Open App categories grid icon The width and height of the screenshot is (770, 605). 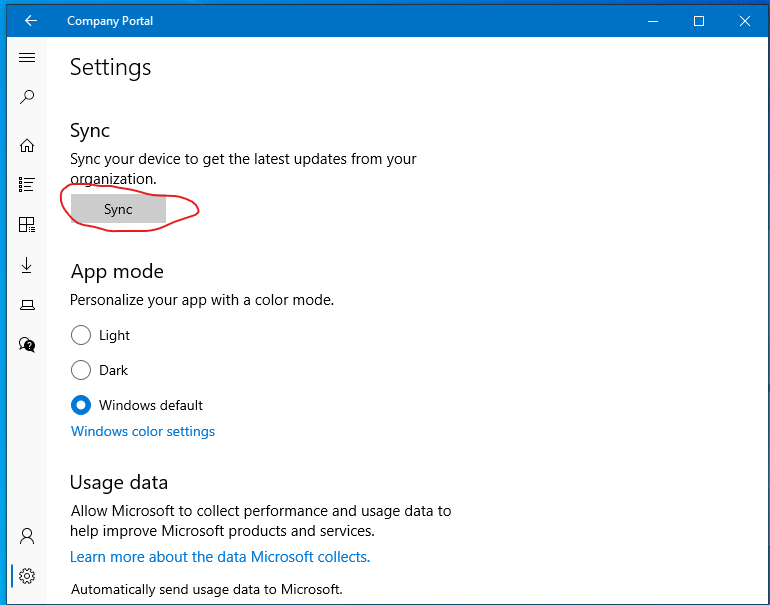click(27, 224)
